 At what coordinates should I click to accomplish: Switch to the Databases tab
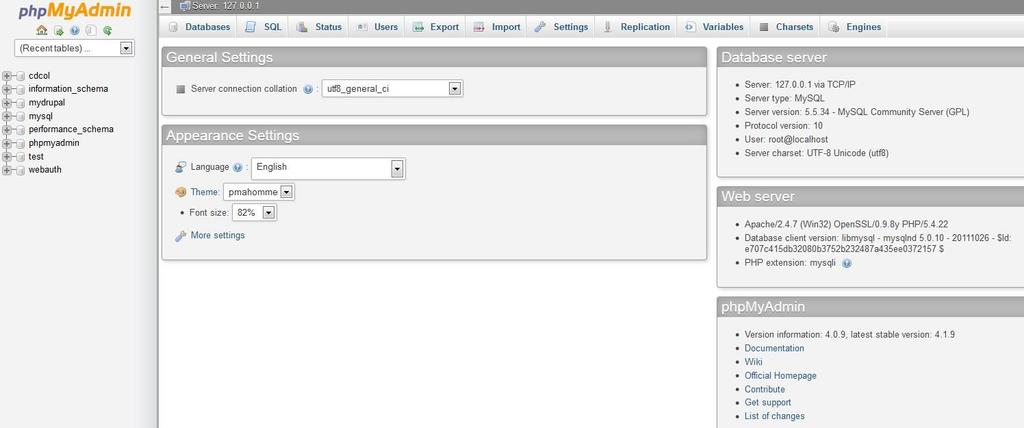[199, 27]
